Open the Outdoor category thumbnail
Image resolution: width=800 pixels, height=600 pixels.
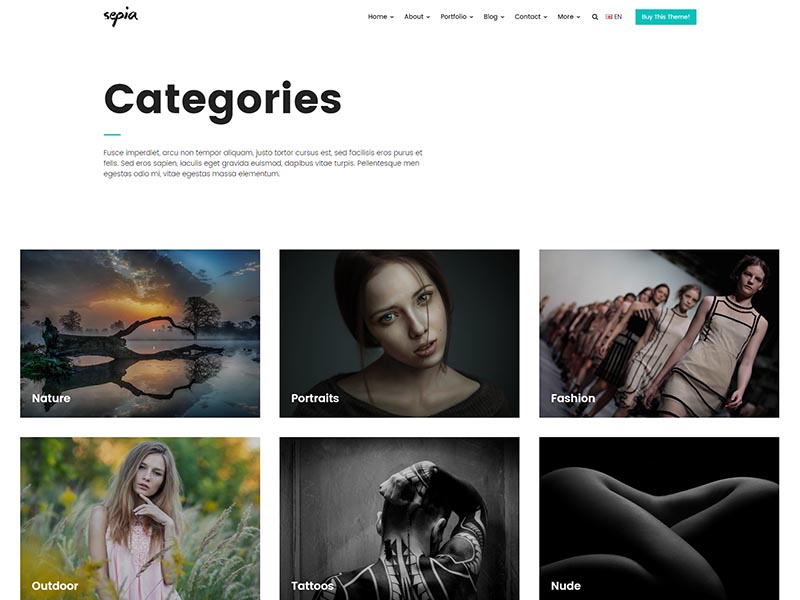point(140,518)
